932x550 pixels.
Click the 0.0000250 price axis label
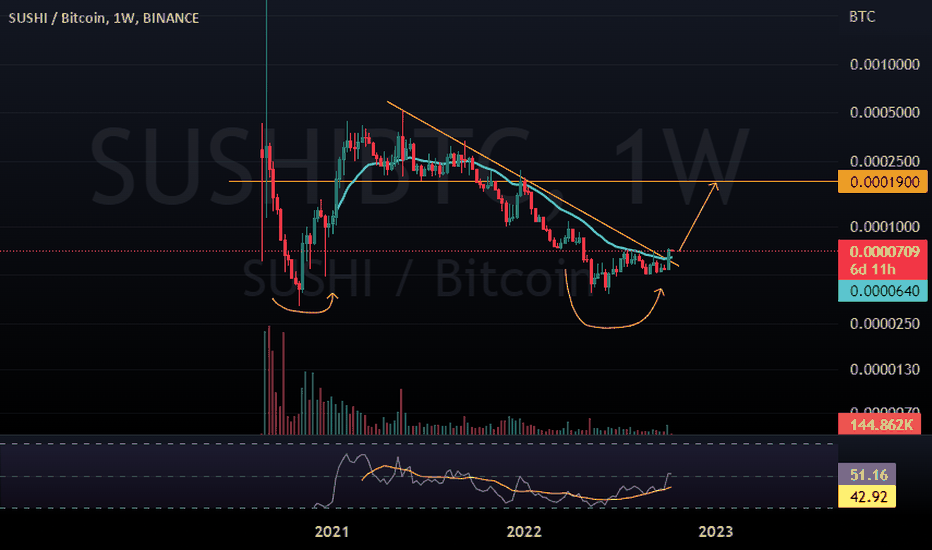[884, 323]
